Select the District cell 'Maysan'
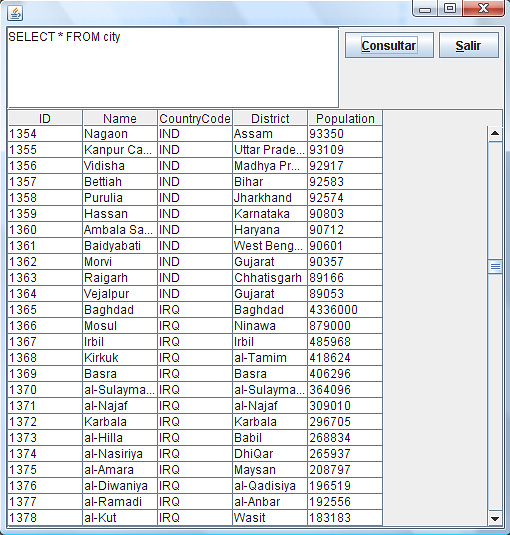This screenshot has height=535, width=510. coord(270,470)
